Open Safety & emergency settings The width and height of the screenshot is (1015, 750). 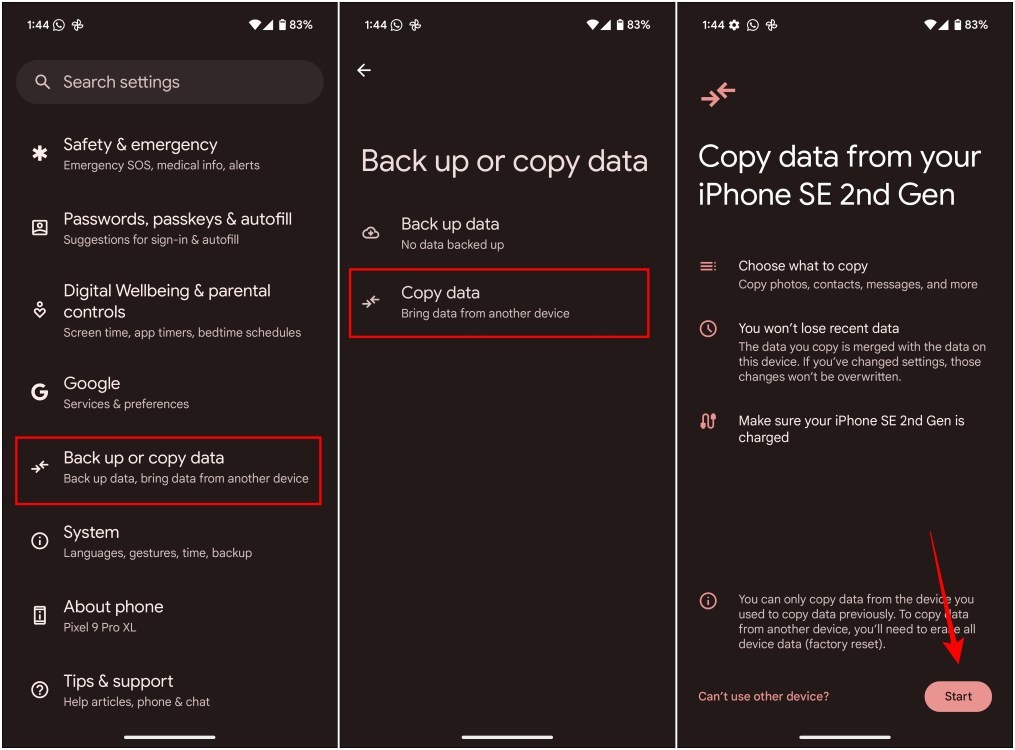[170, 154]
